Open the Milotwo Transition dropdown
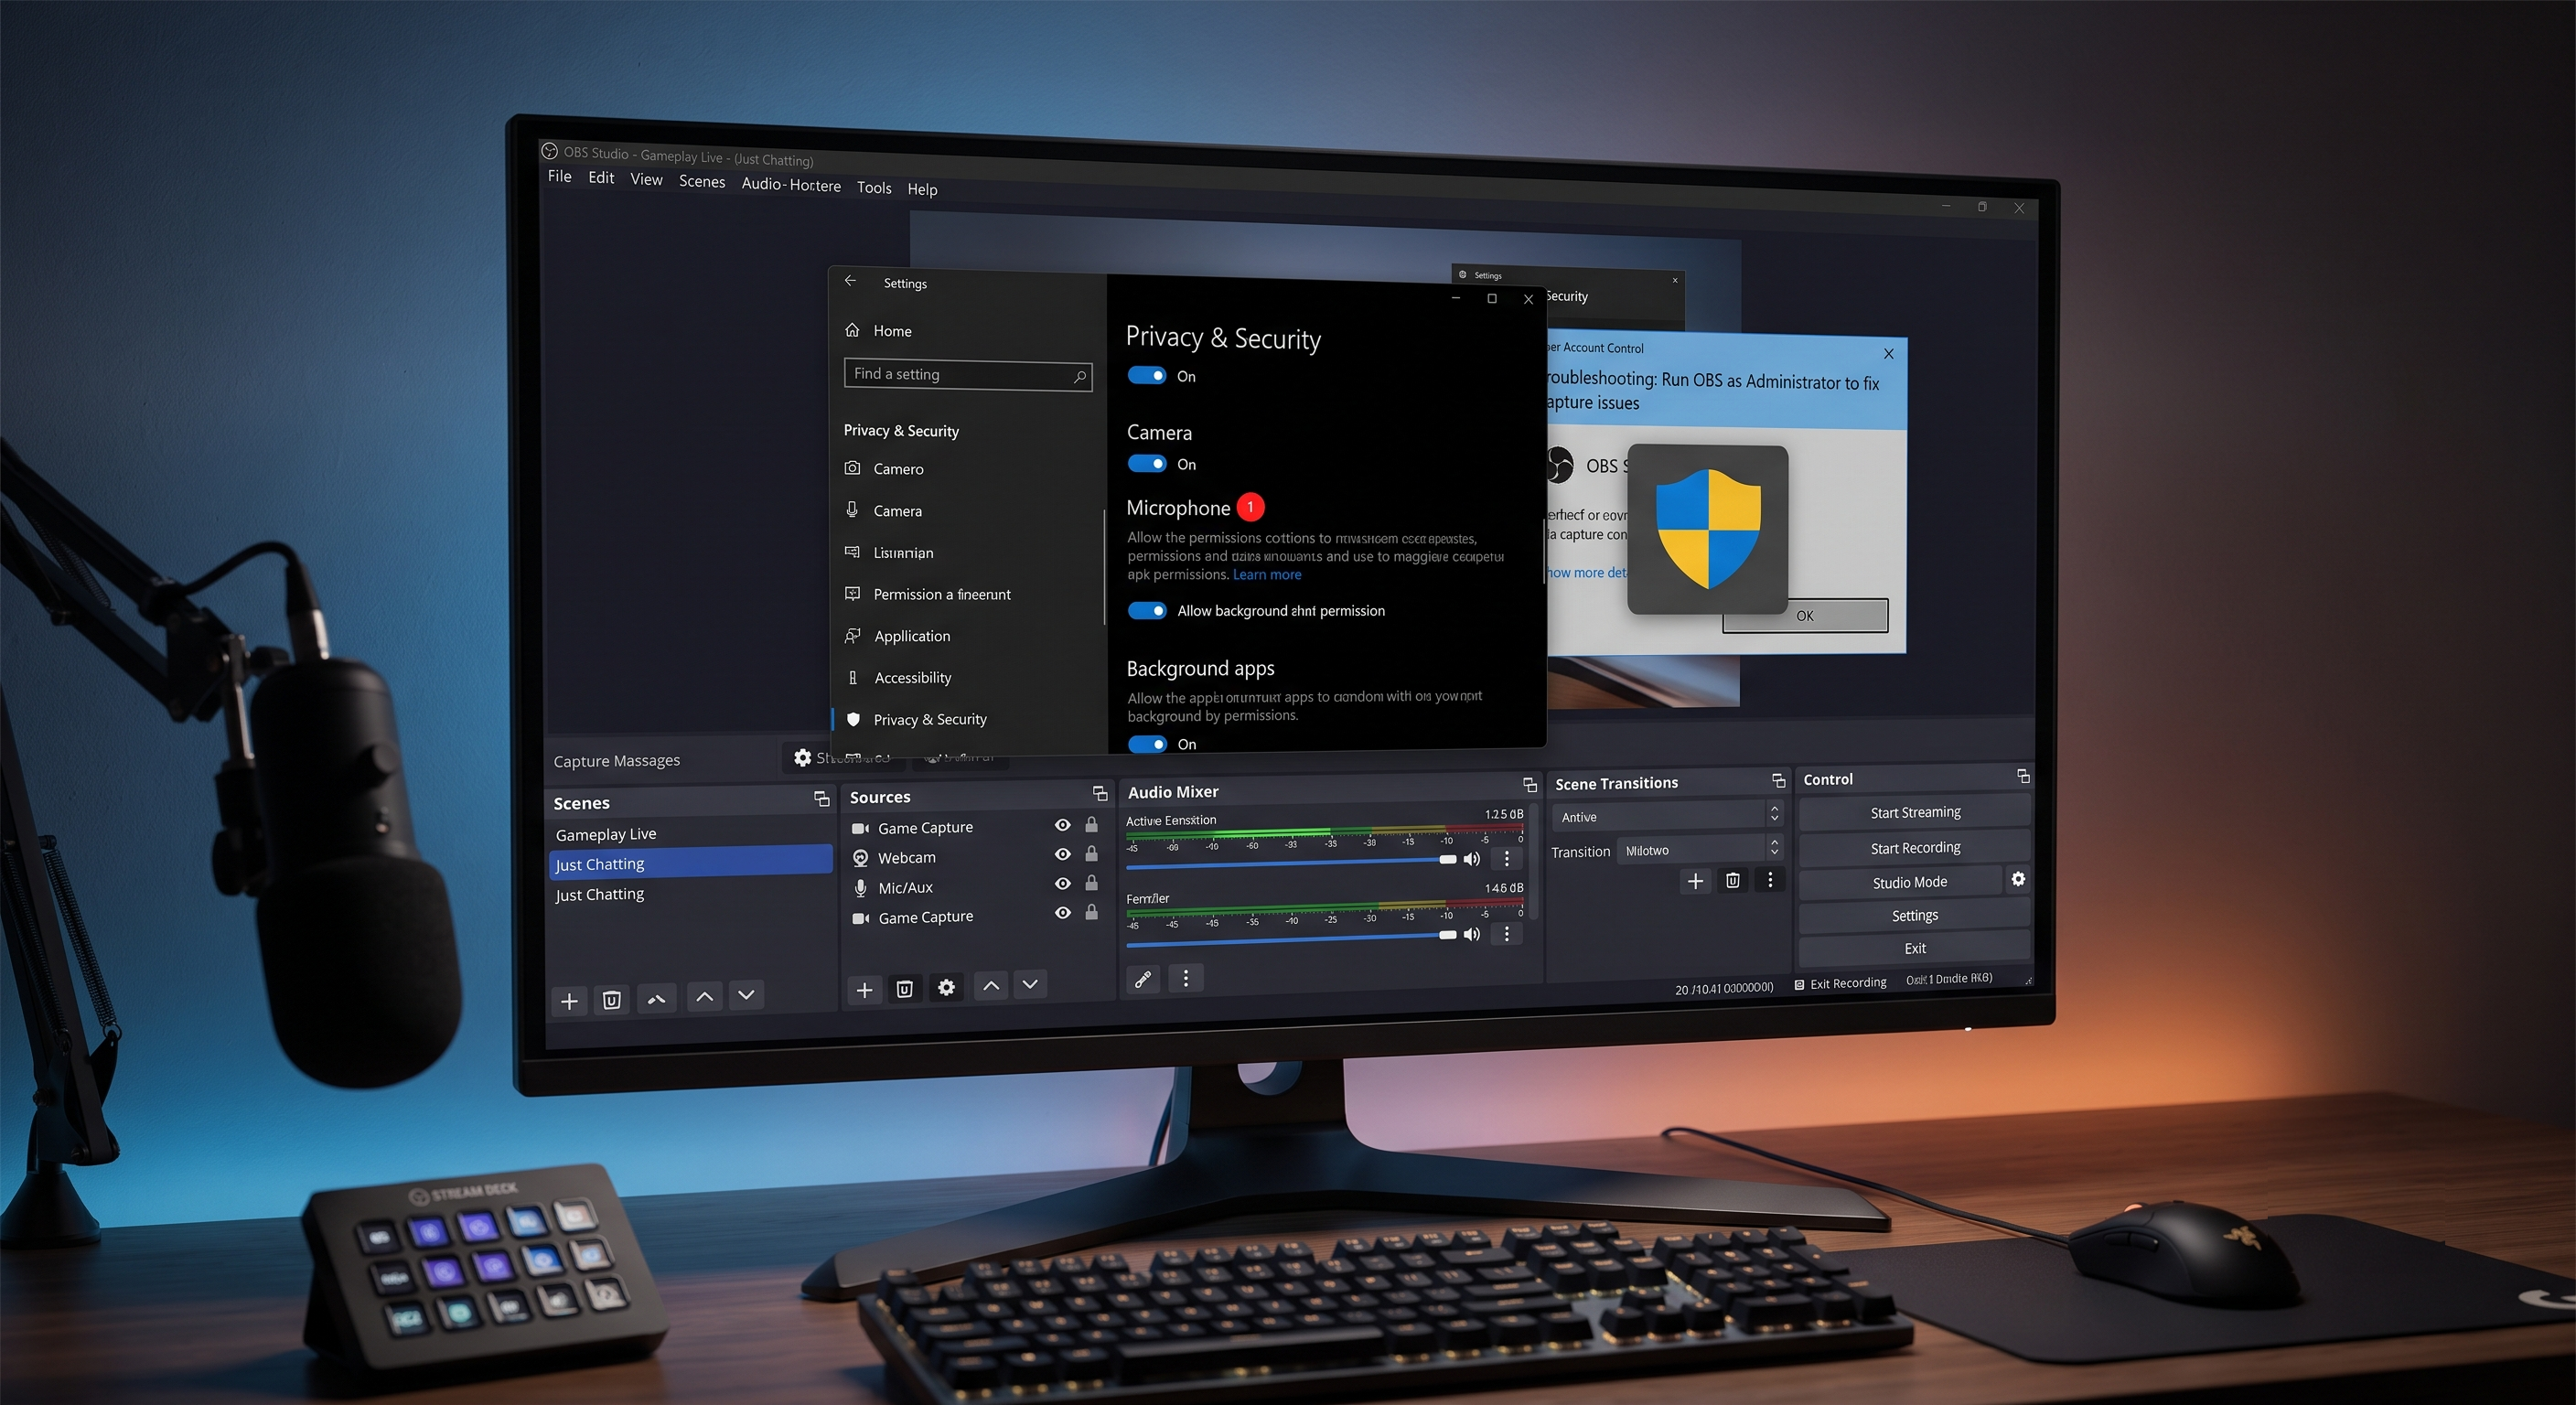This screenshot has height=1405, width=2576. click(x=1700, y=850)
